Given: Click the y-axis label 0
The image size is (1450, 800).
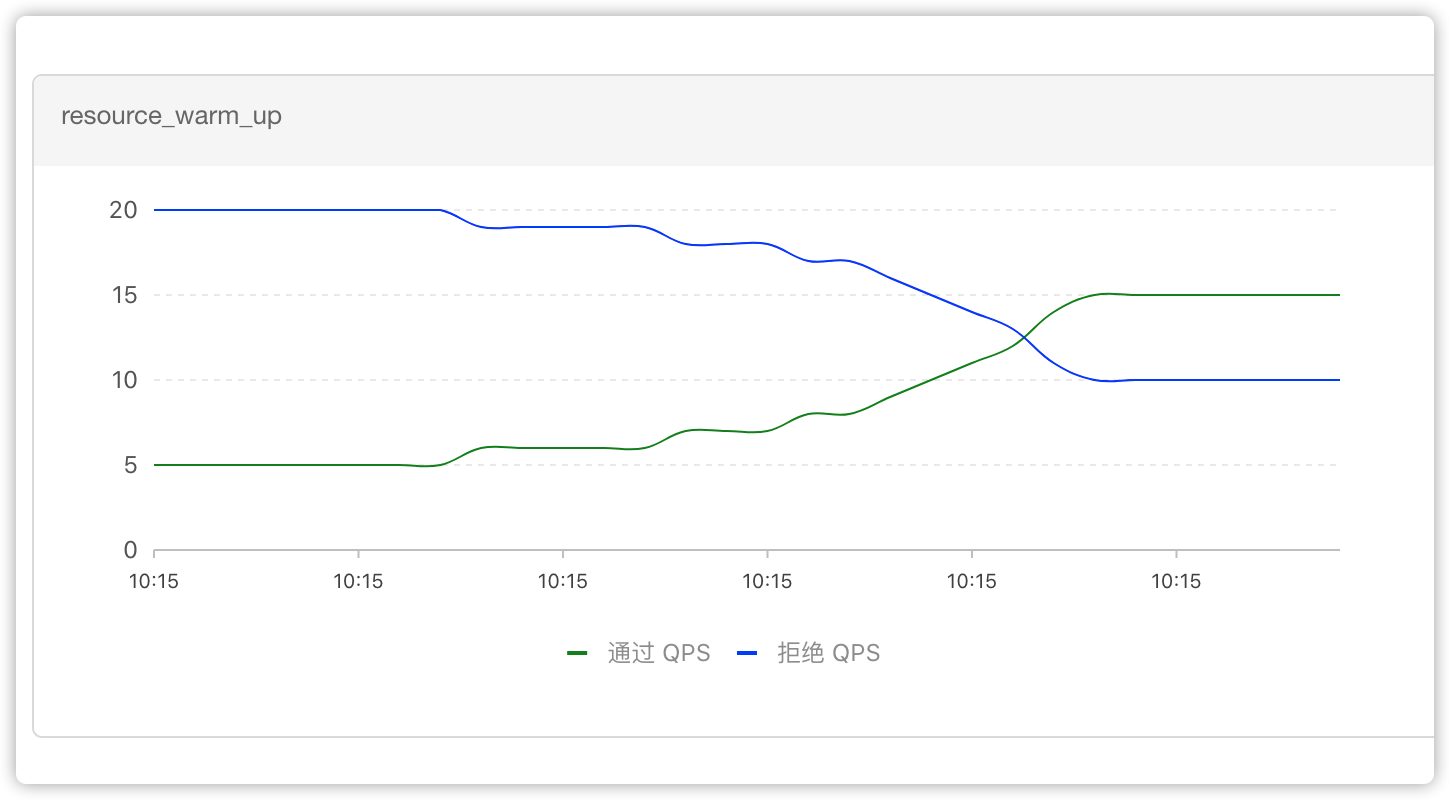Looking at the screenshot, I should [x=130, y=550].
